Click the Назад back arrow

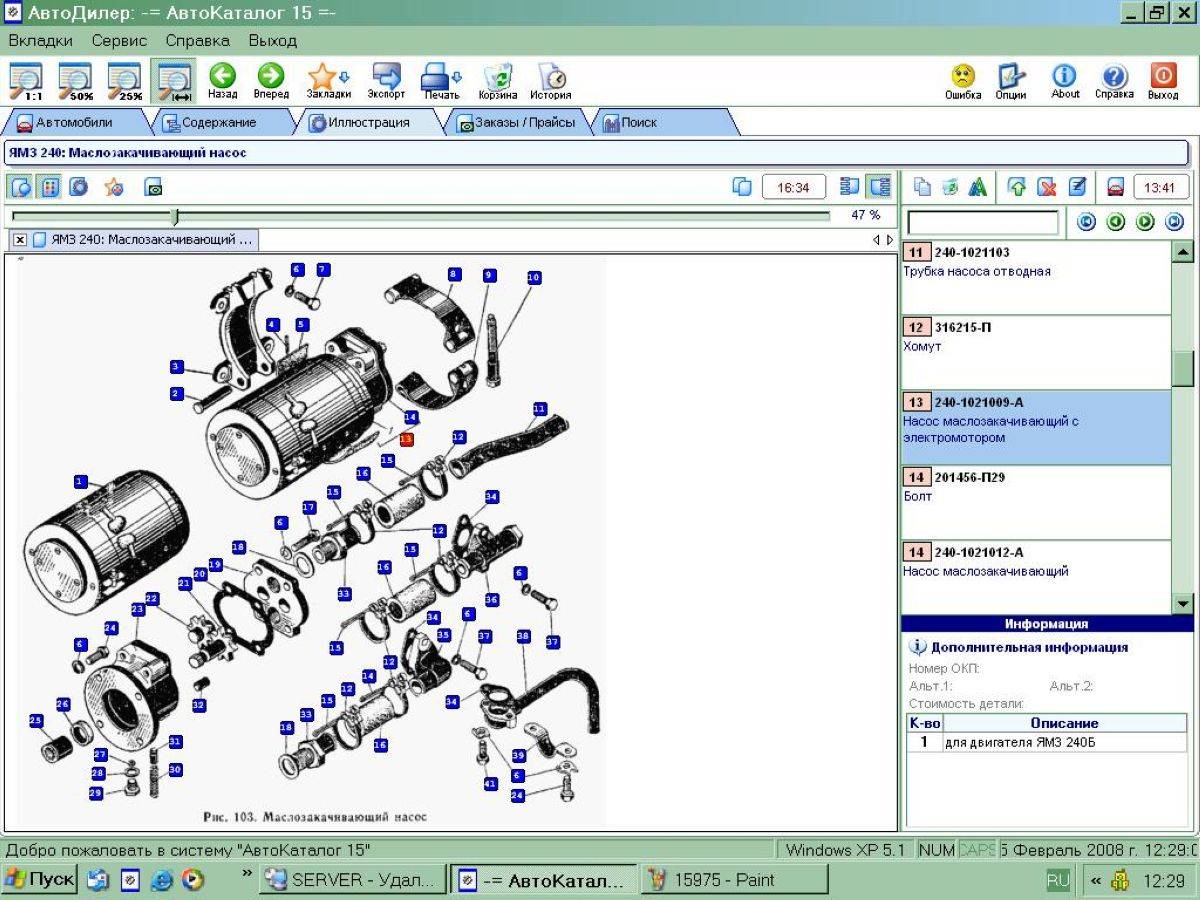(x=222, y=81)
